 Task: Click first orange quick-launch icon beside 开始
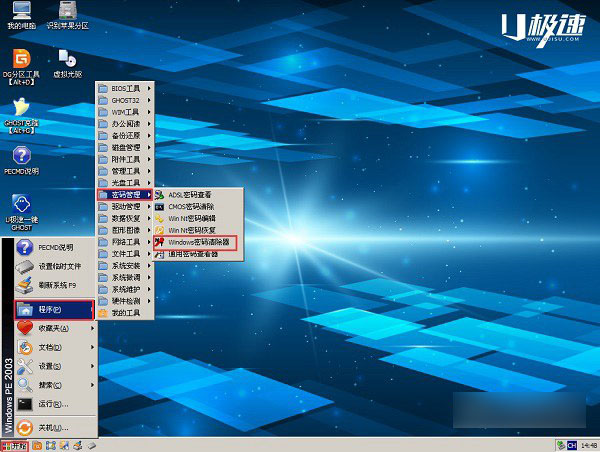pos(37,446)
